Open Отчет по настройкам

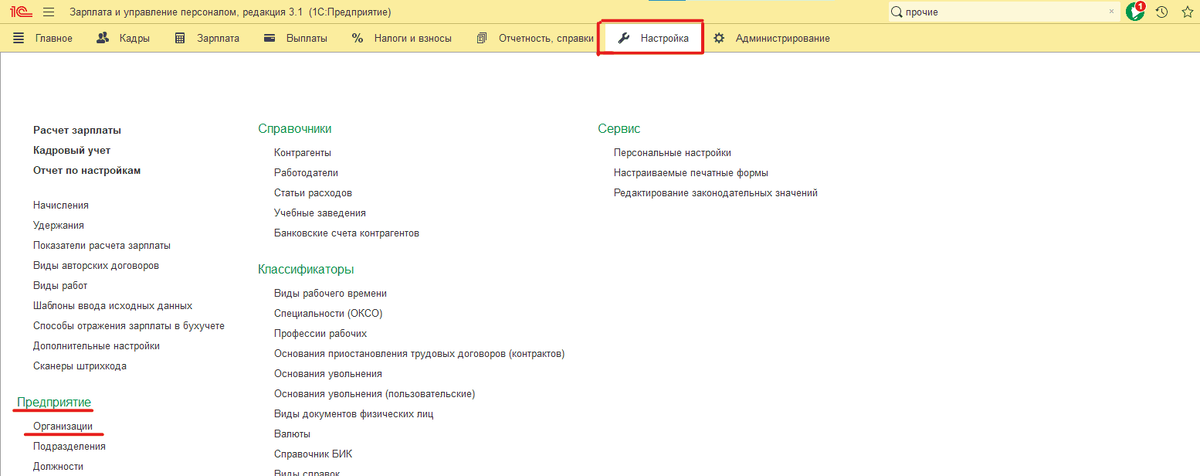click(x=87, y=170)
